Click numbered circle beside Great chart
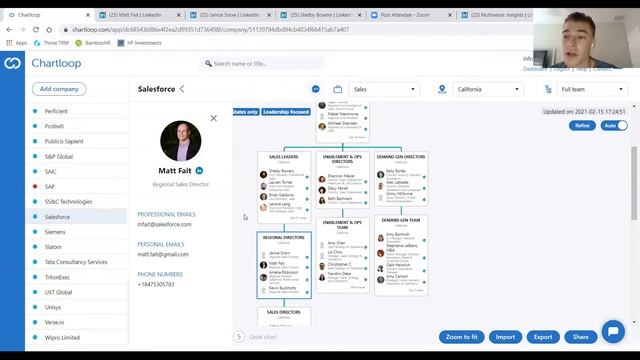 click(239, 337)
